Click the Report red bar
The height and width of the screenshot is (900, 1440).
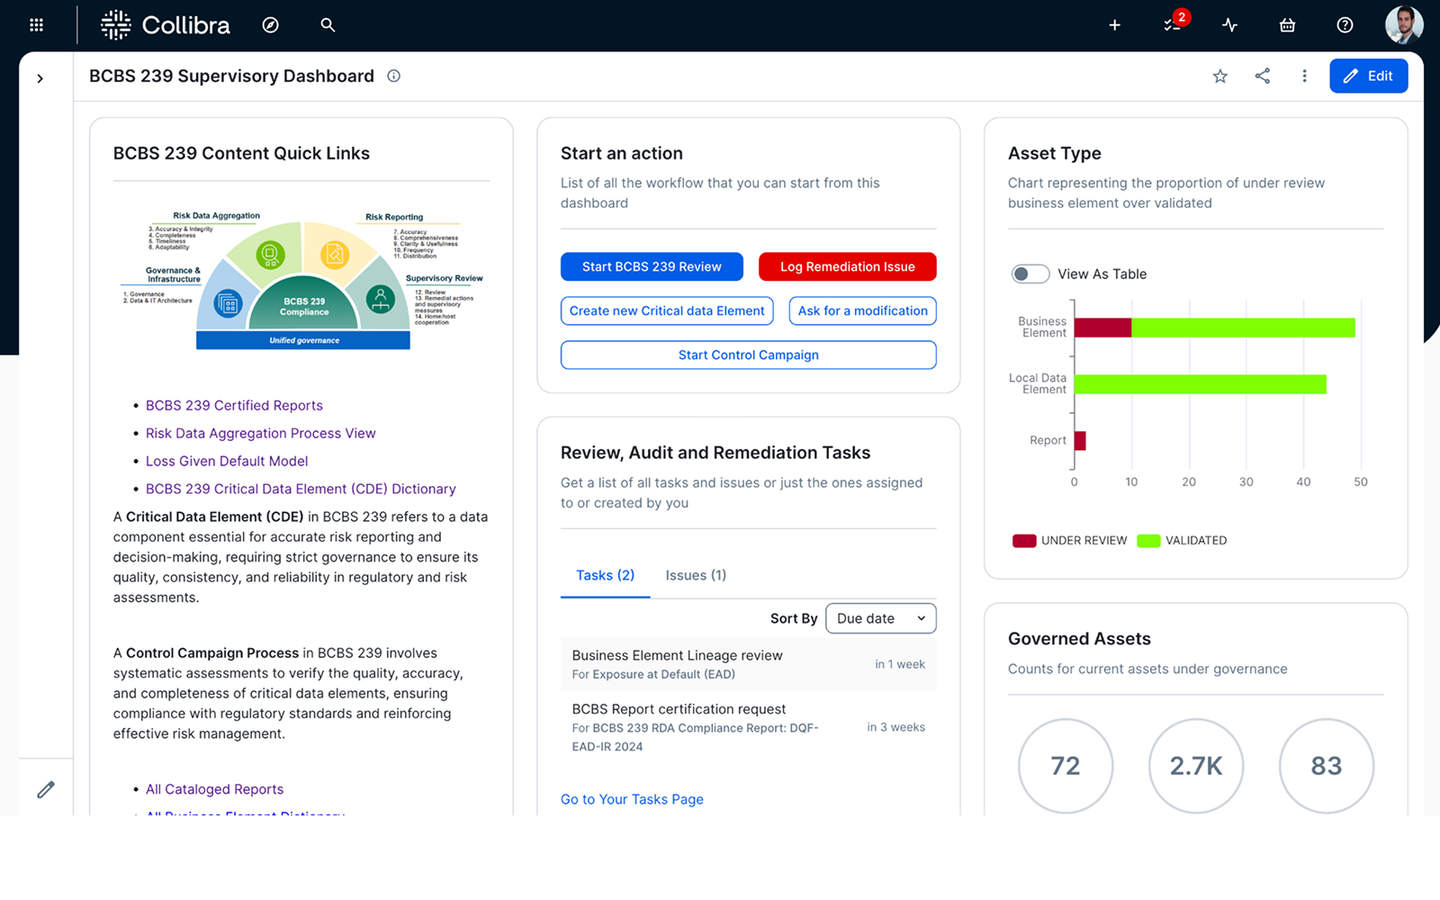point(1080,441)
